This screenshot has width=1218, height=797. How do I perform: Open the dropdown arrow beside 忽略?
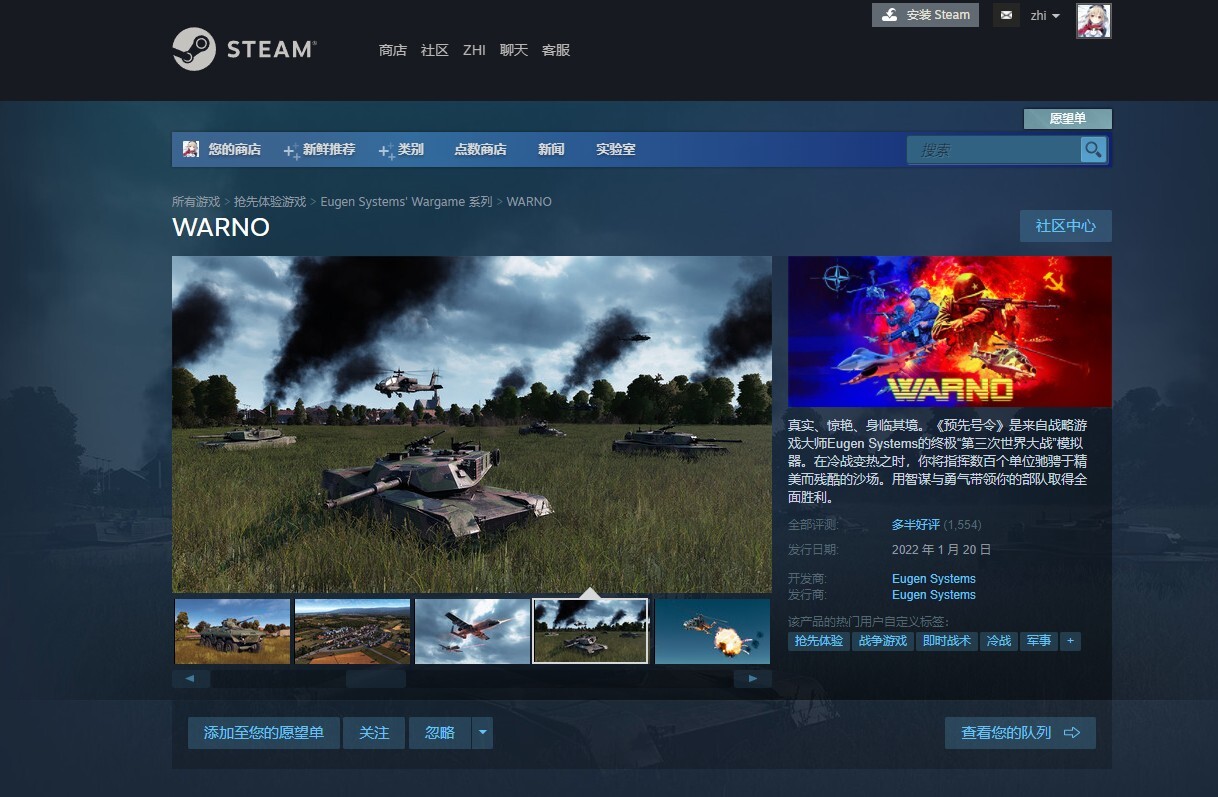coord(482,733)
